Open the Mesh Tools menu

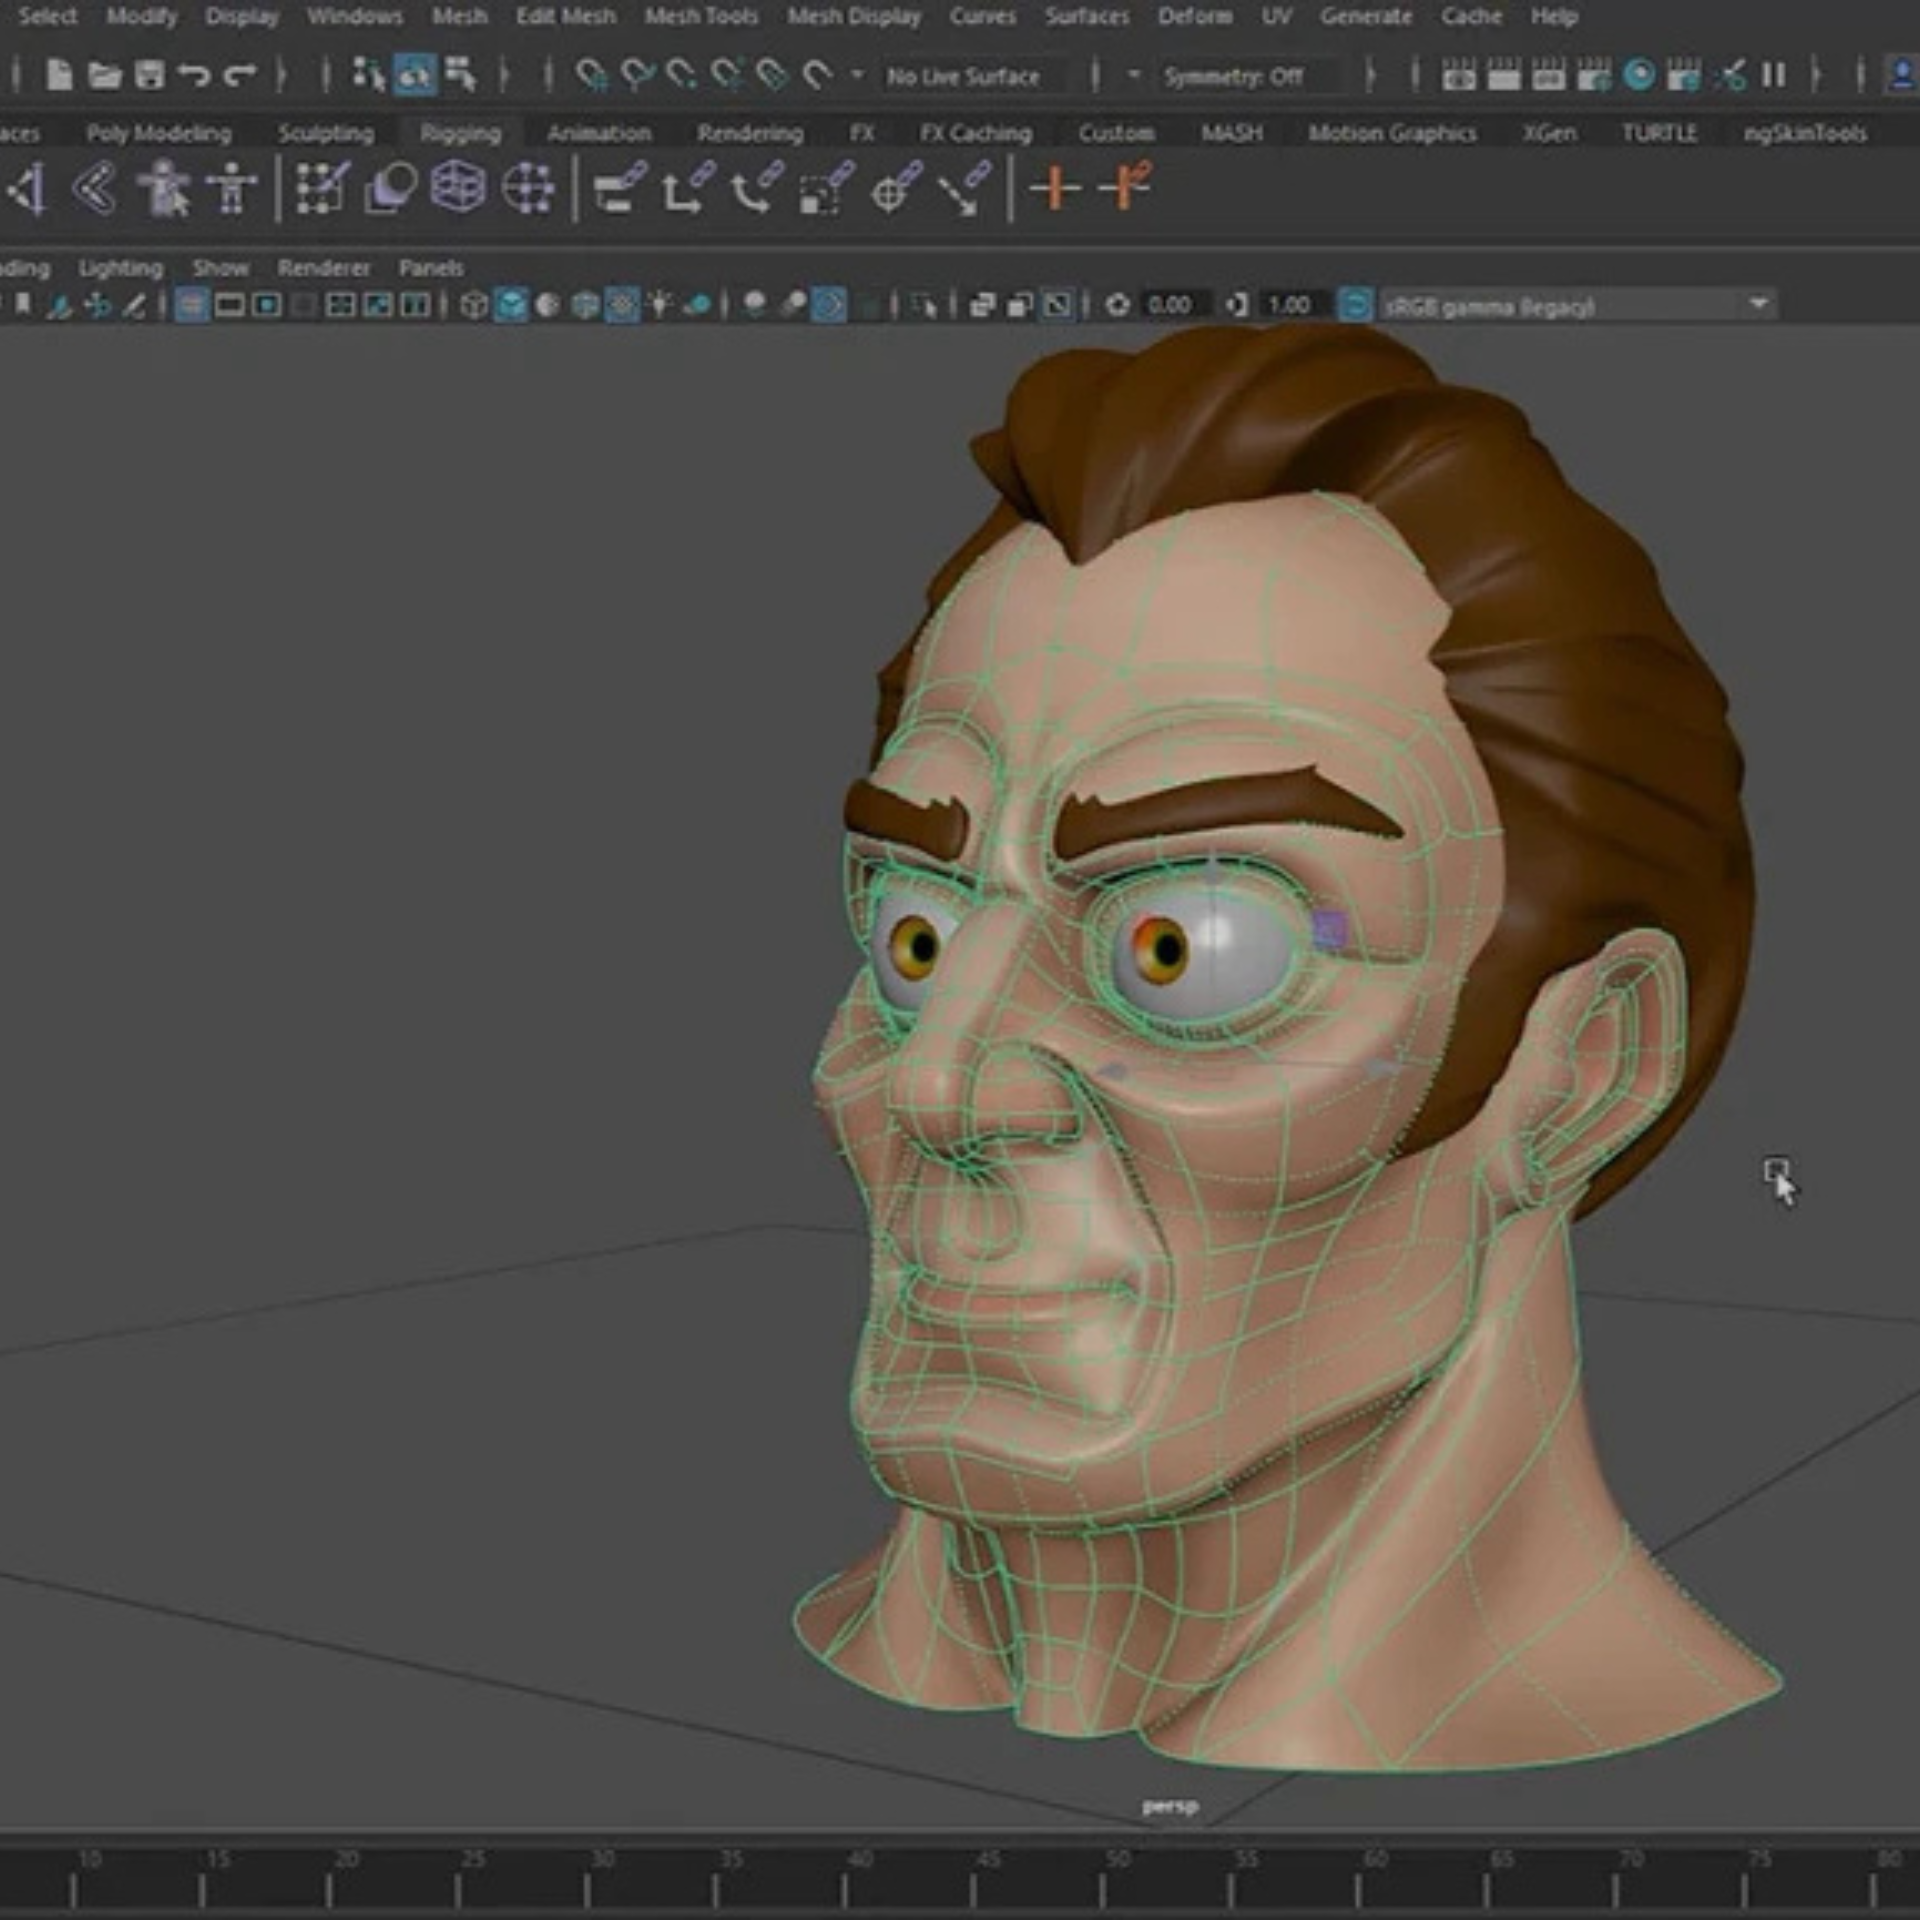point(700,17)
